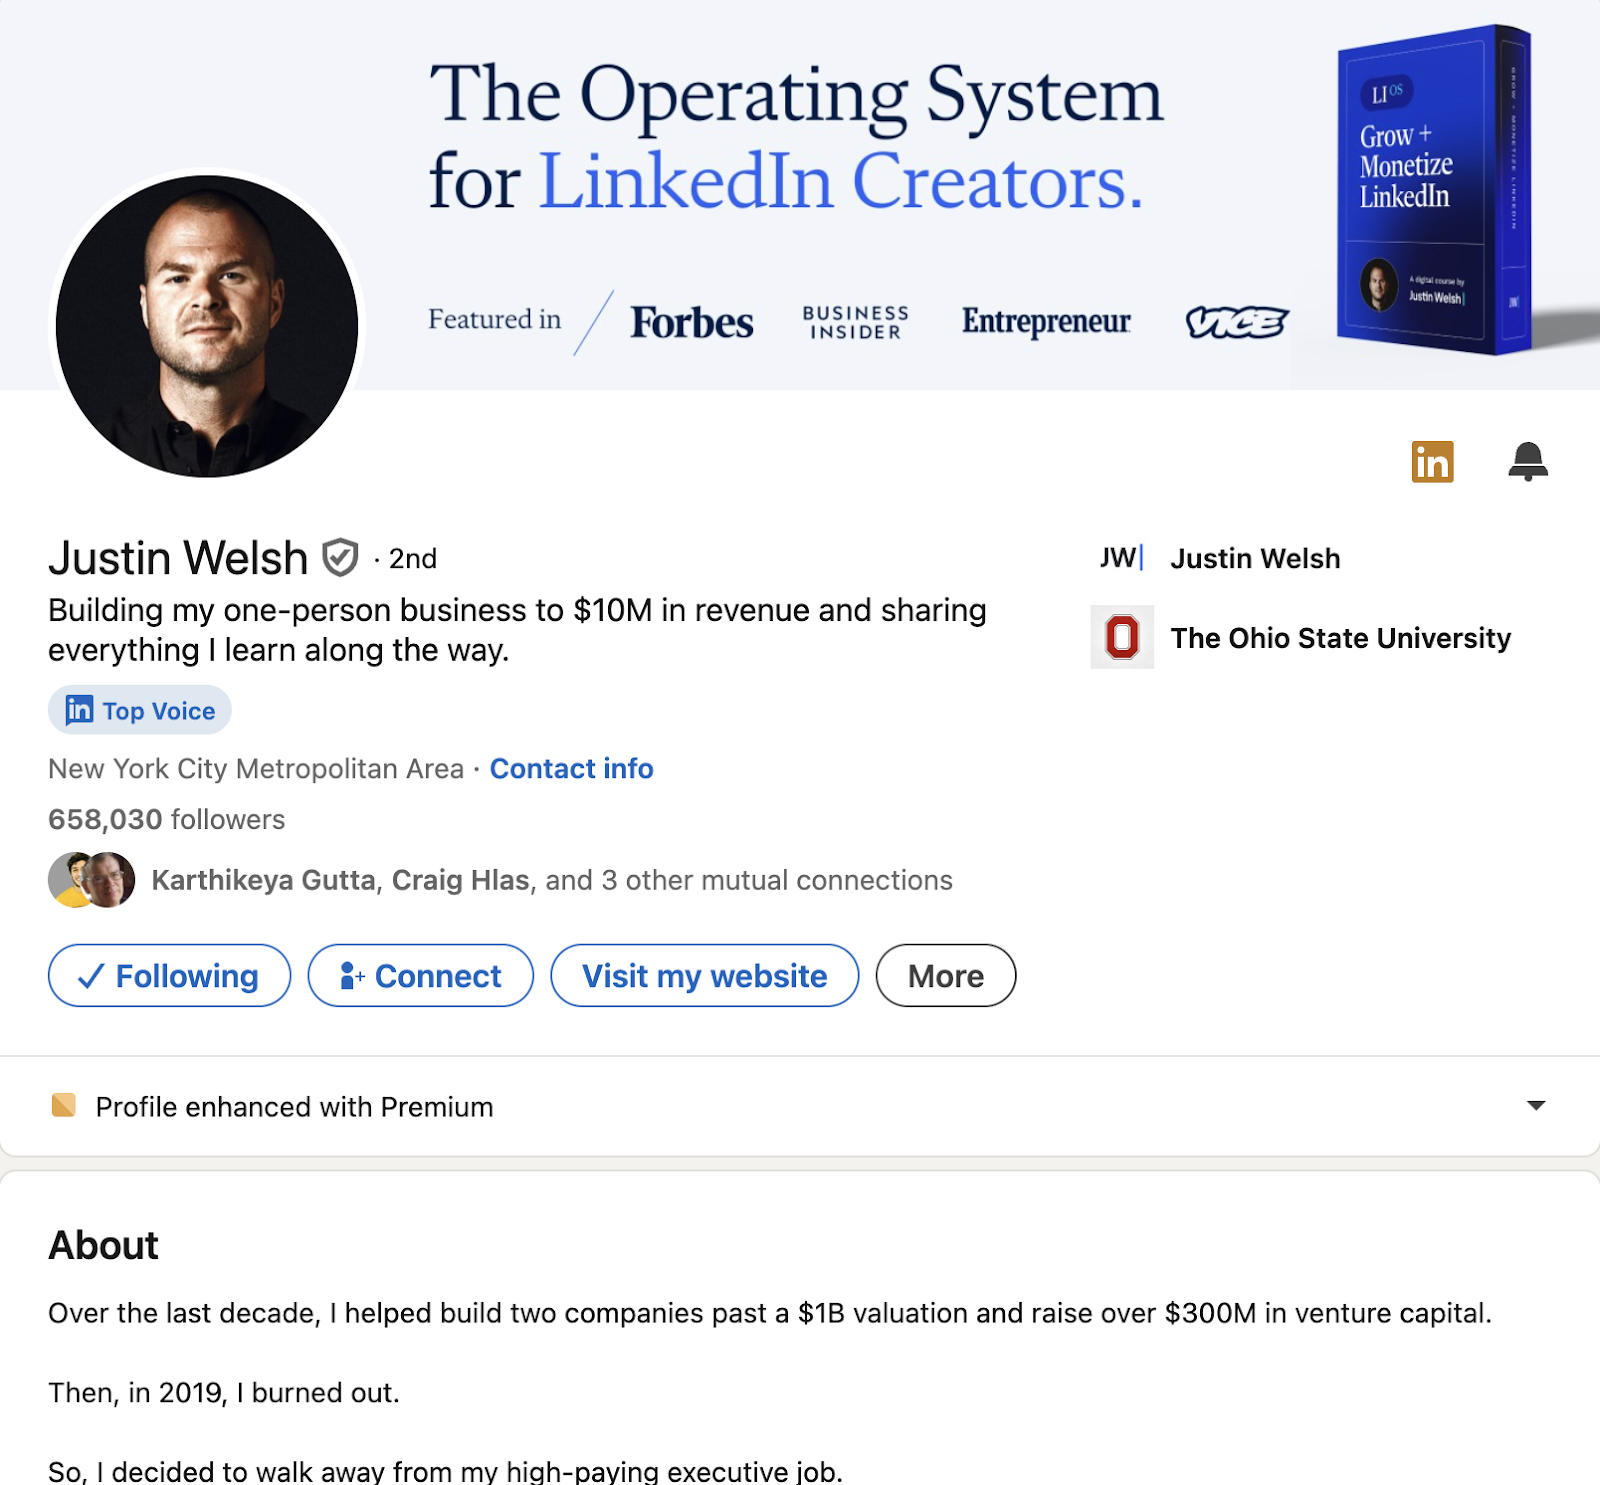Screen dimensions: 1600x1485
Task: Click the Connect button
Action: tap(421, 975)
